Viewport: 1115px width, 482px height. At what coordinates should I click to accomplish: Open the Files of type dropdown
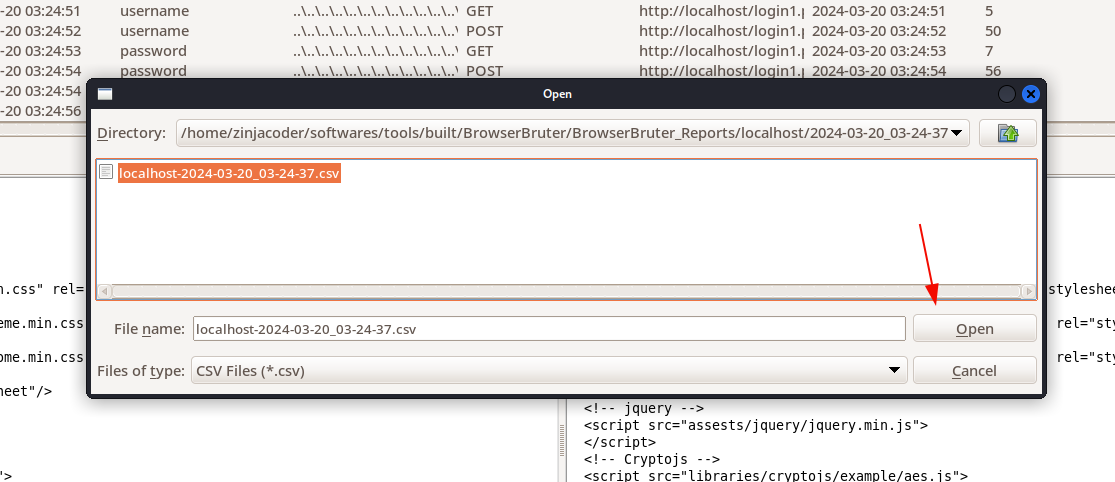(549, 370)
